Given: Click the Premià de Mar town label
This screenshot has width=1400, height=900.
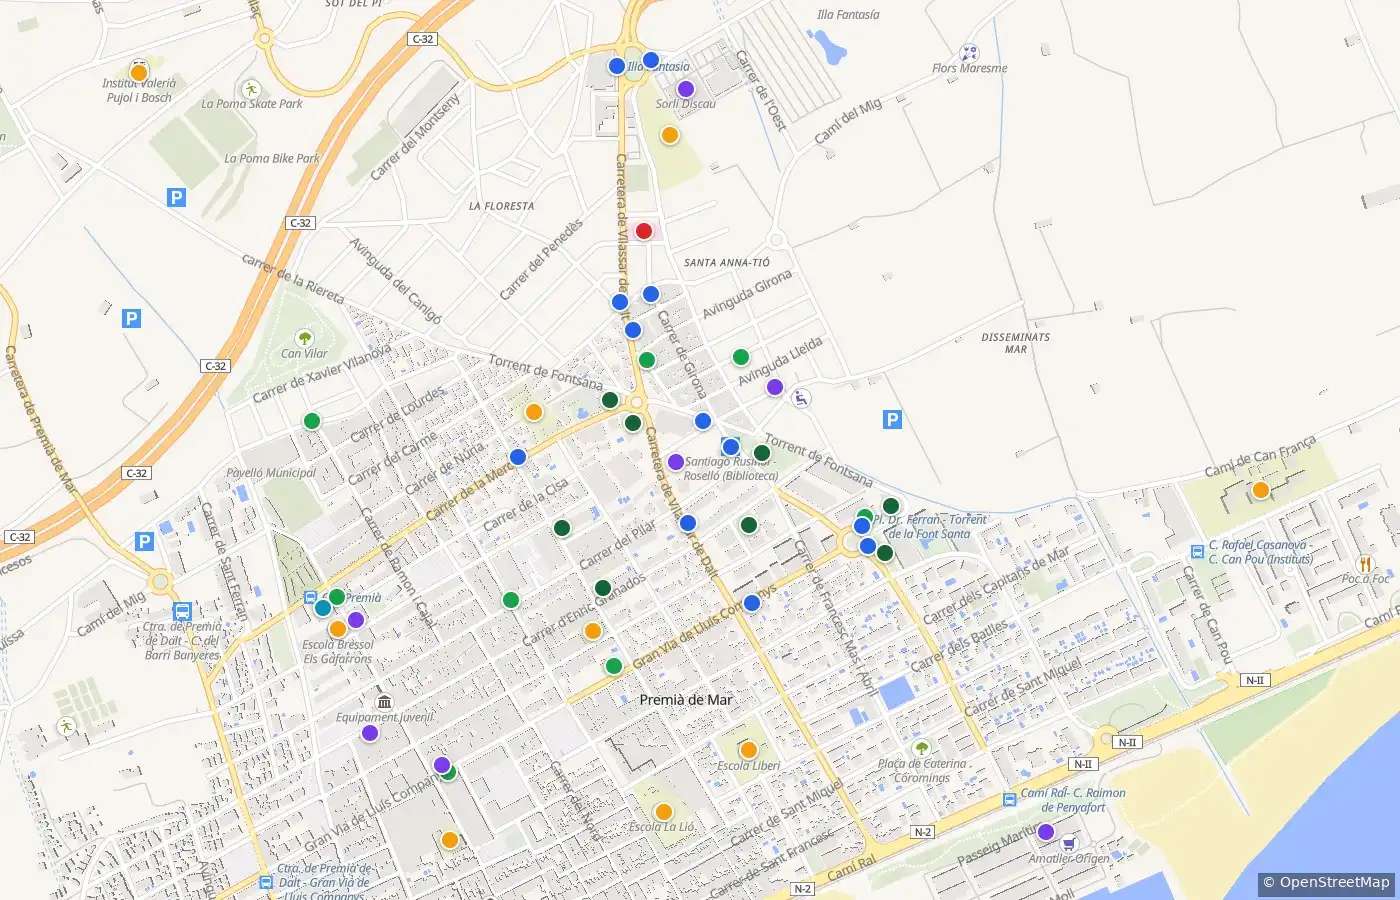Looking at the screenshot, I should 686,700.
